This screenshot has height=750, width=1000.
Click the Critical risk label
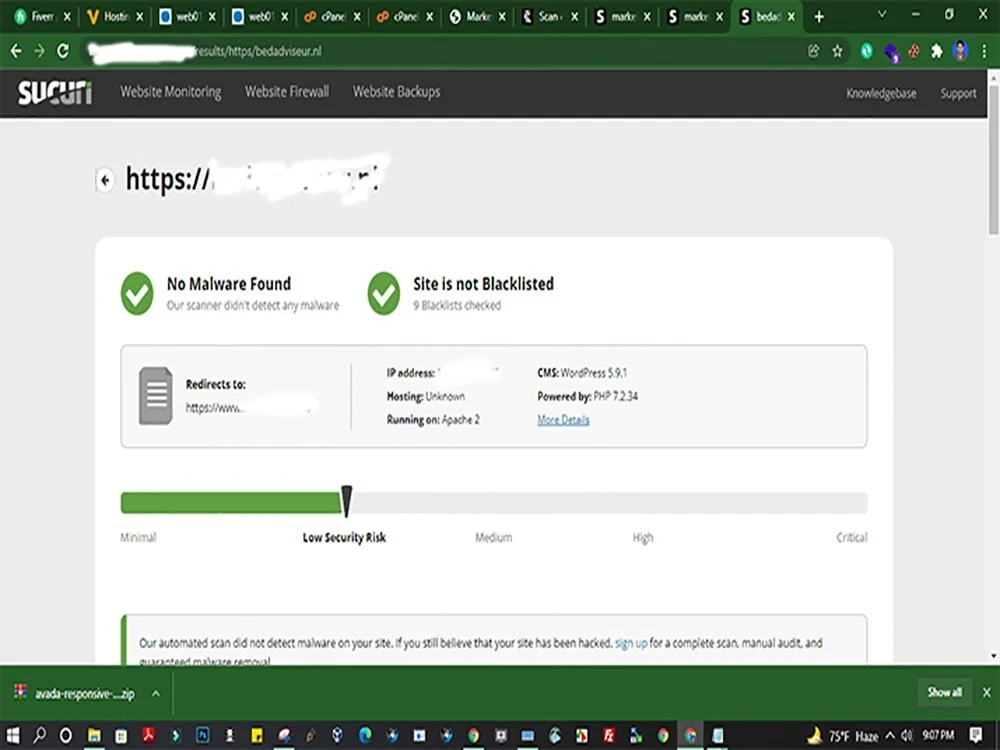(851, 538)
